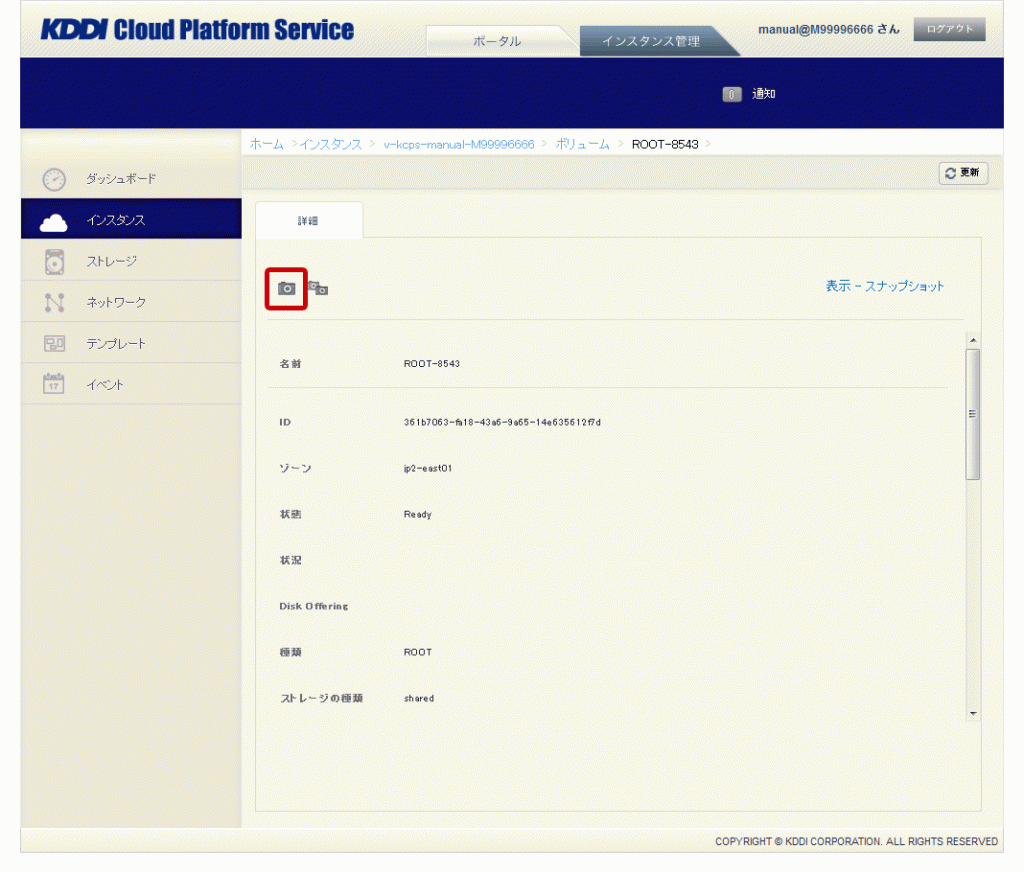1024x872 pixels.
Task: Open v-kcps-manual-M99996666 breadcrumb link
Action: (458, 144)
